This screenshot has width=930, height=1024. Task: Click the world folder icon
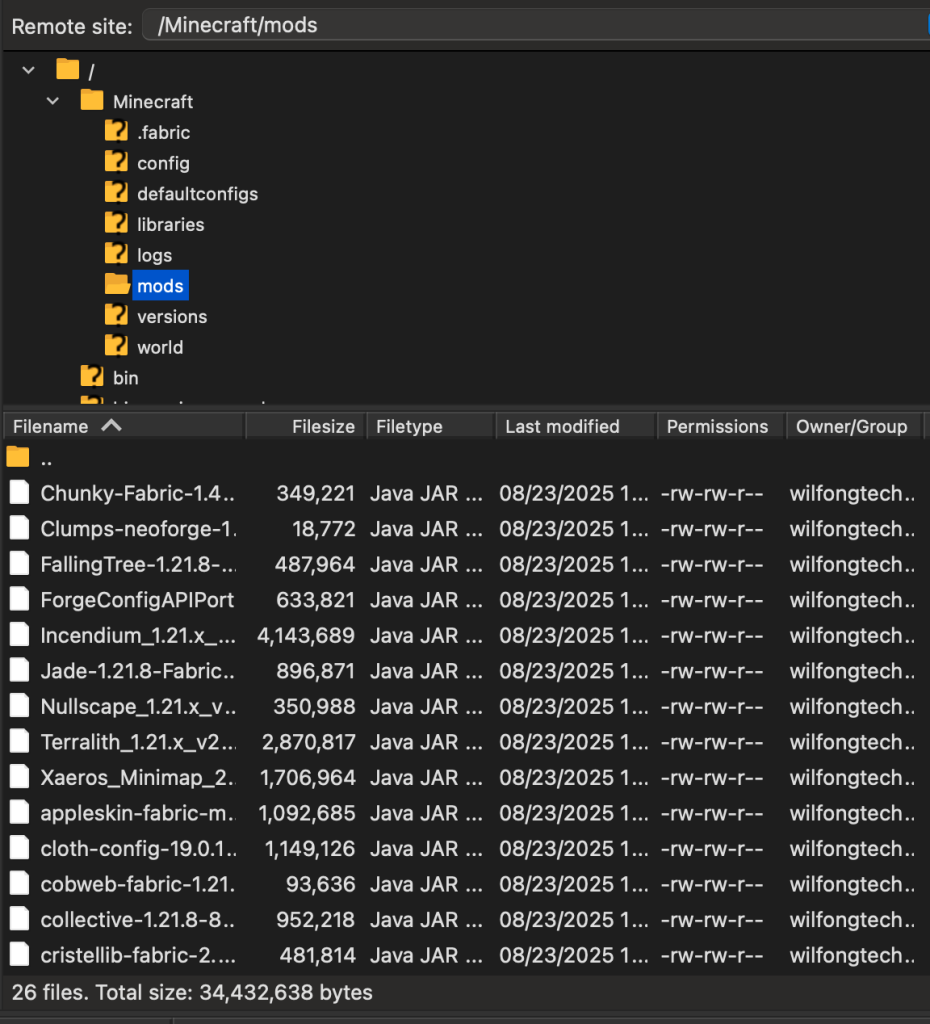[116, 345]
